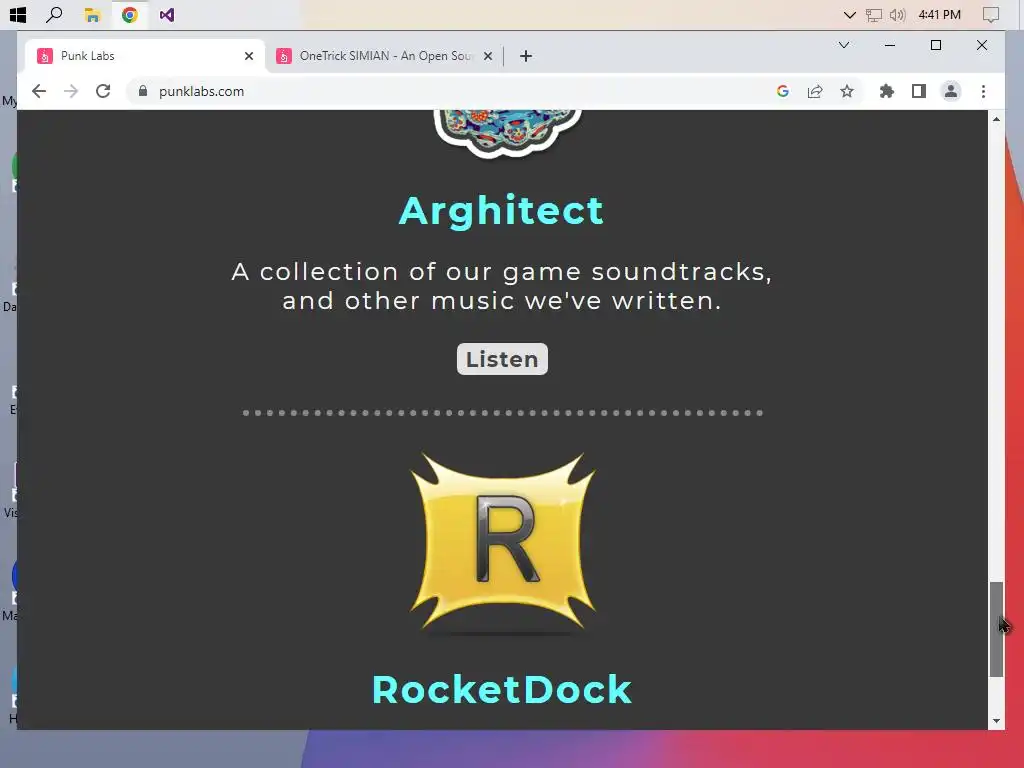Go back to the previous page
The image size is (1024, 768).
[39, 91]
